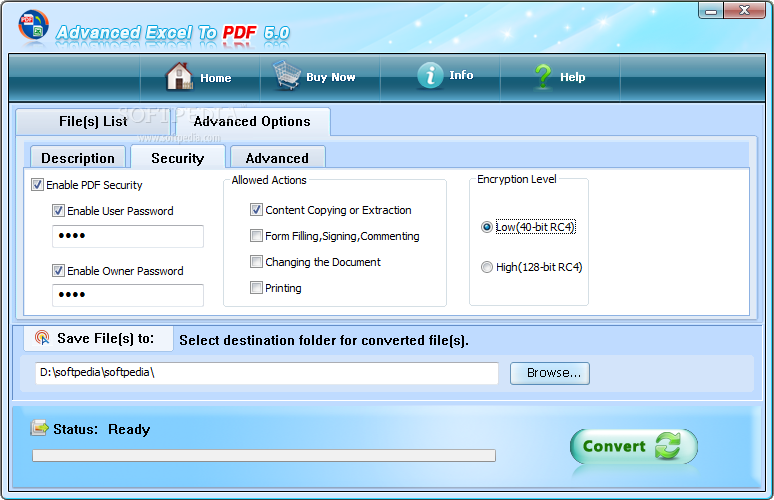Uncheck Enable User Password

coord(58,211)
